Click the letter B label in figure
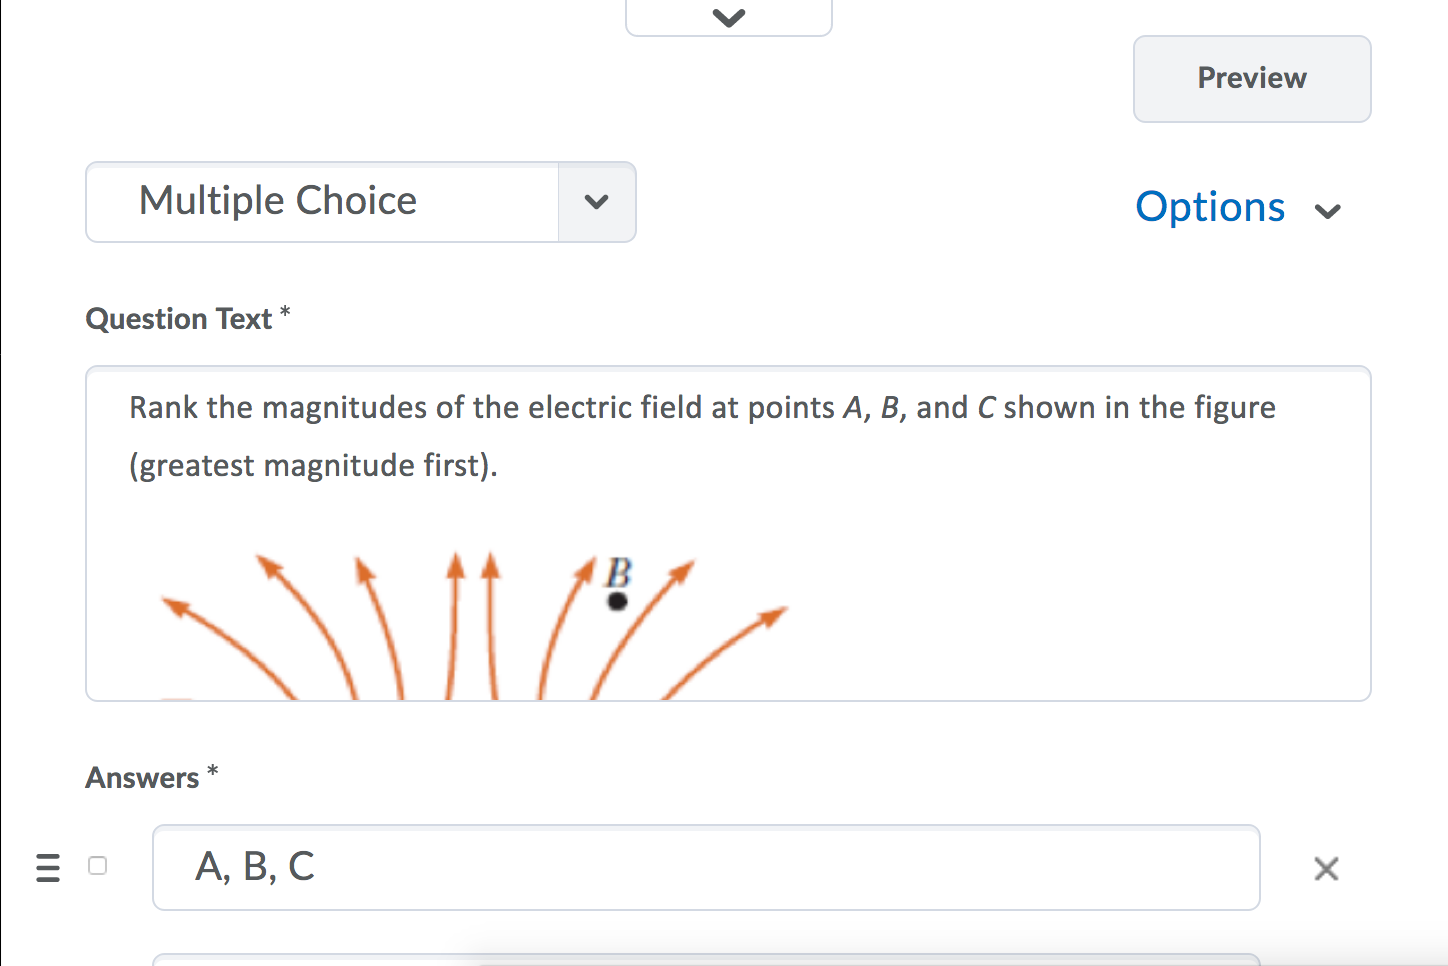The image size is (1448, 966). (x=619, y=573)
